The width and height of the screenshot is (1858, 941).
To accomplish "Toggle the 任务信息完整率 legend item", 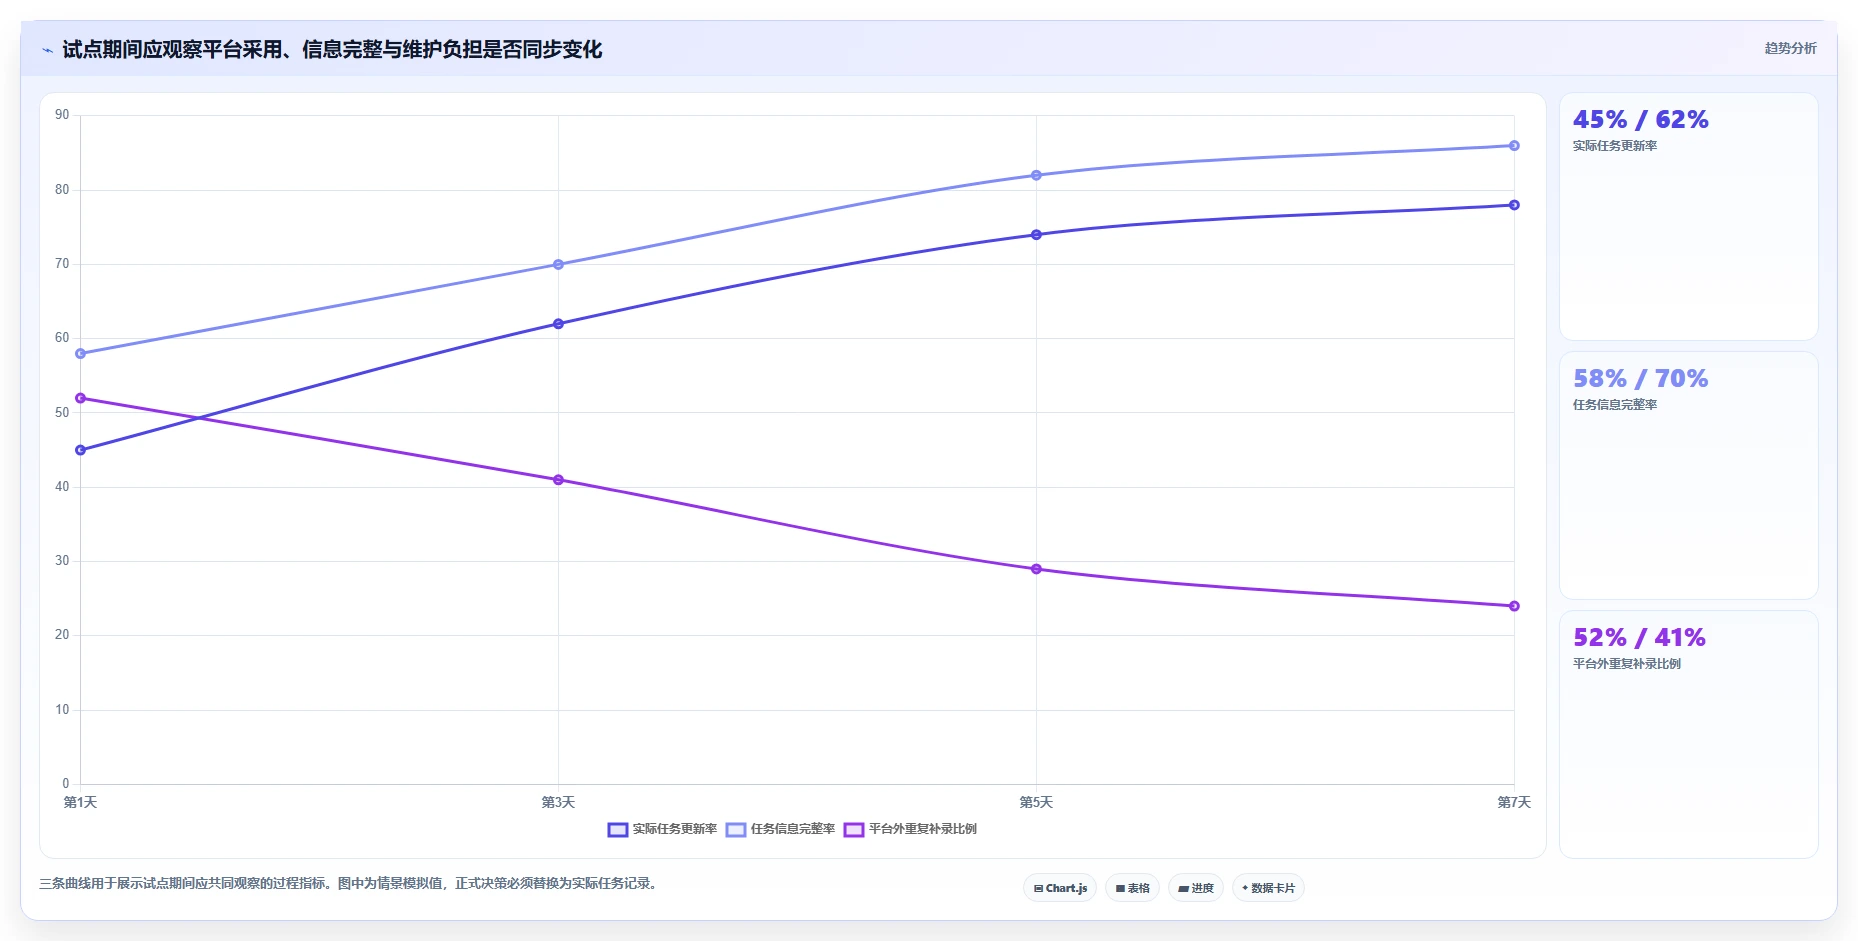I will coord(781,829).
